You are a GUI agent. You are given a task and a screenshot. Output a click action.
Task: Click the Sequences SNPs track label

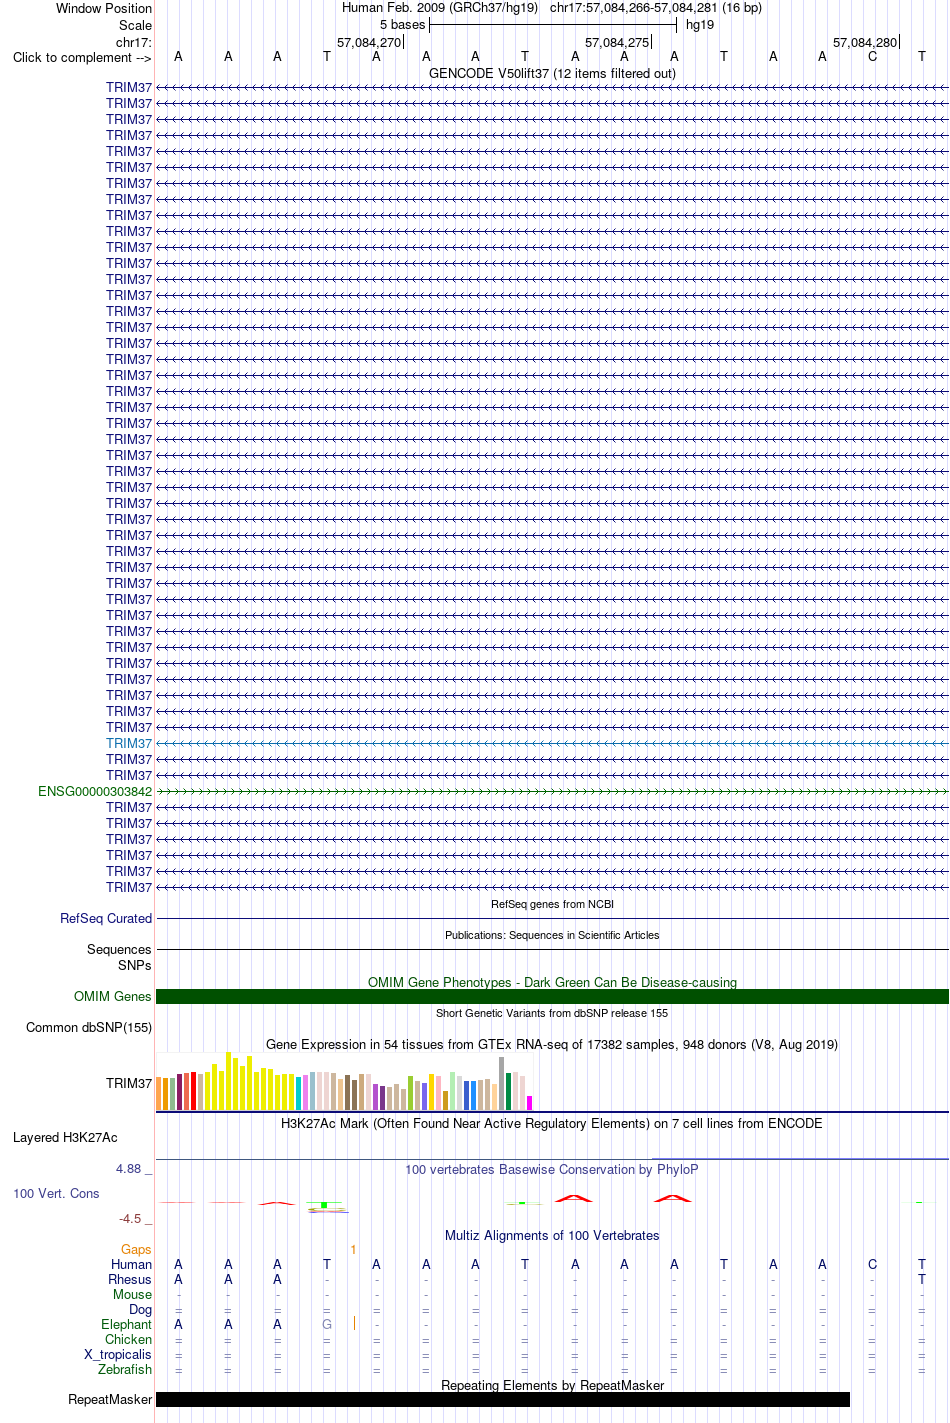(119, 957)
